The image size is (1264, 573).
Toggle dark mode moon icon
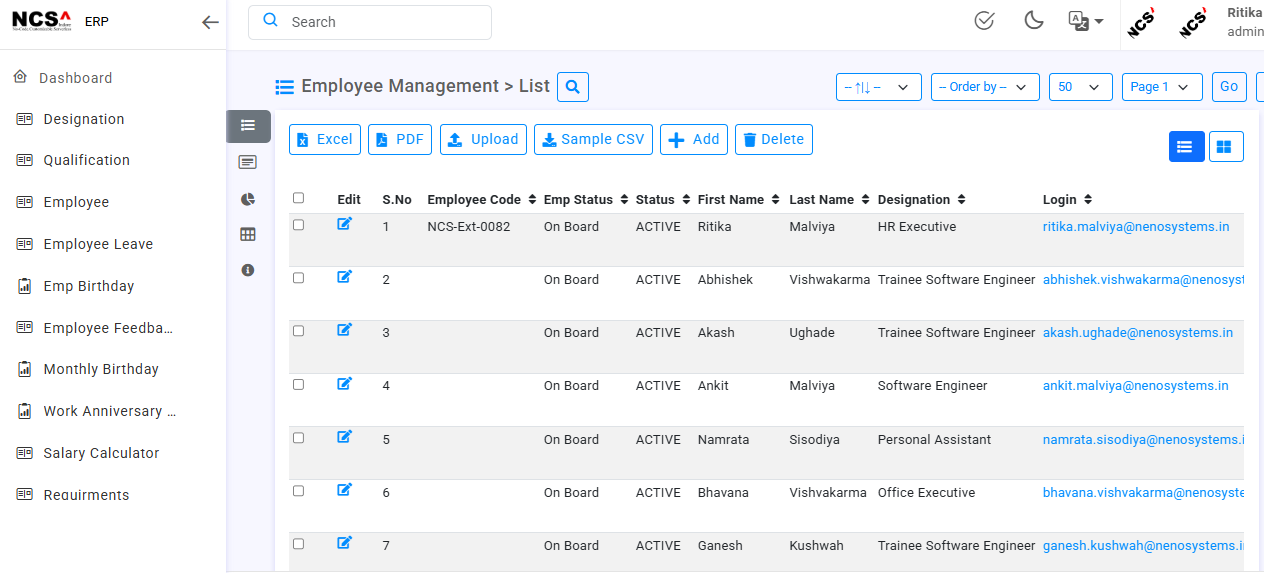1034,21
